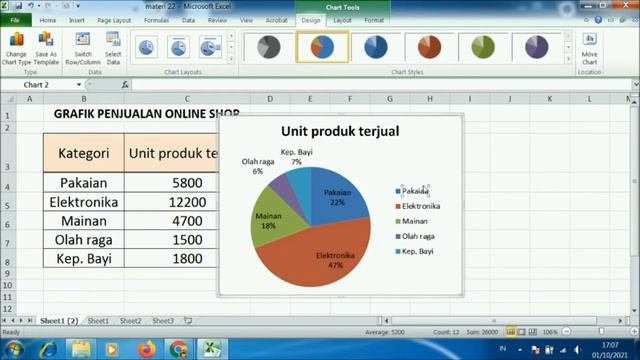Viewport: 640px width, 360px height.
Task: Apply the blue pie chart style
Action: 376,47
